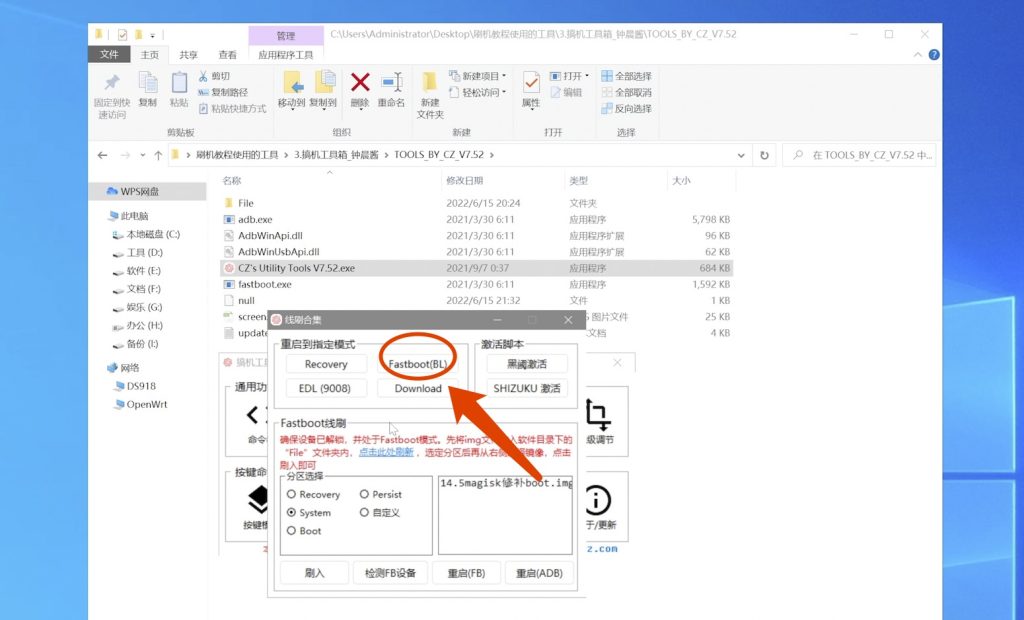Click the Fastboot(BL) reboot mode button

(418, 364)
